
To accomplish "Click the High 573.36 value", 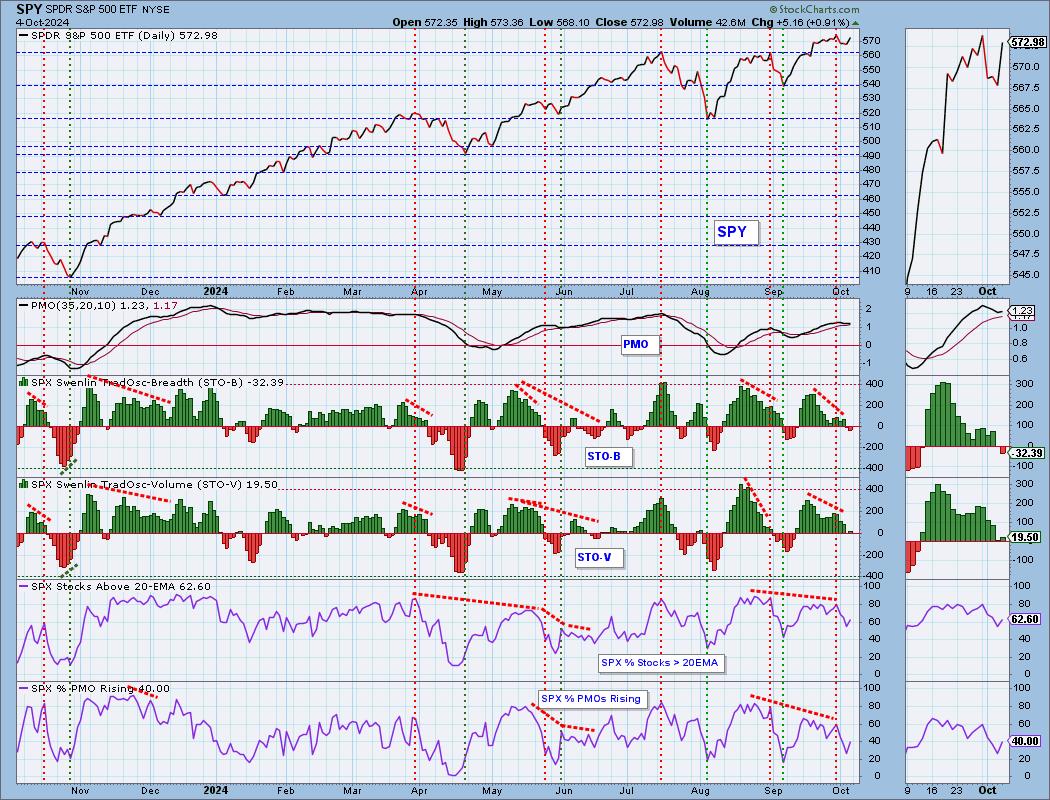I will [x=493, y=22].
